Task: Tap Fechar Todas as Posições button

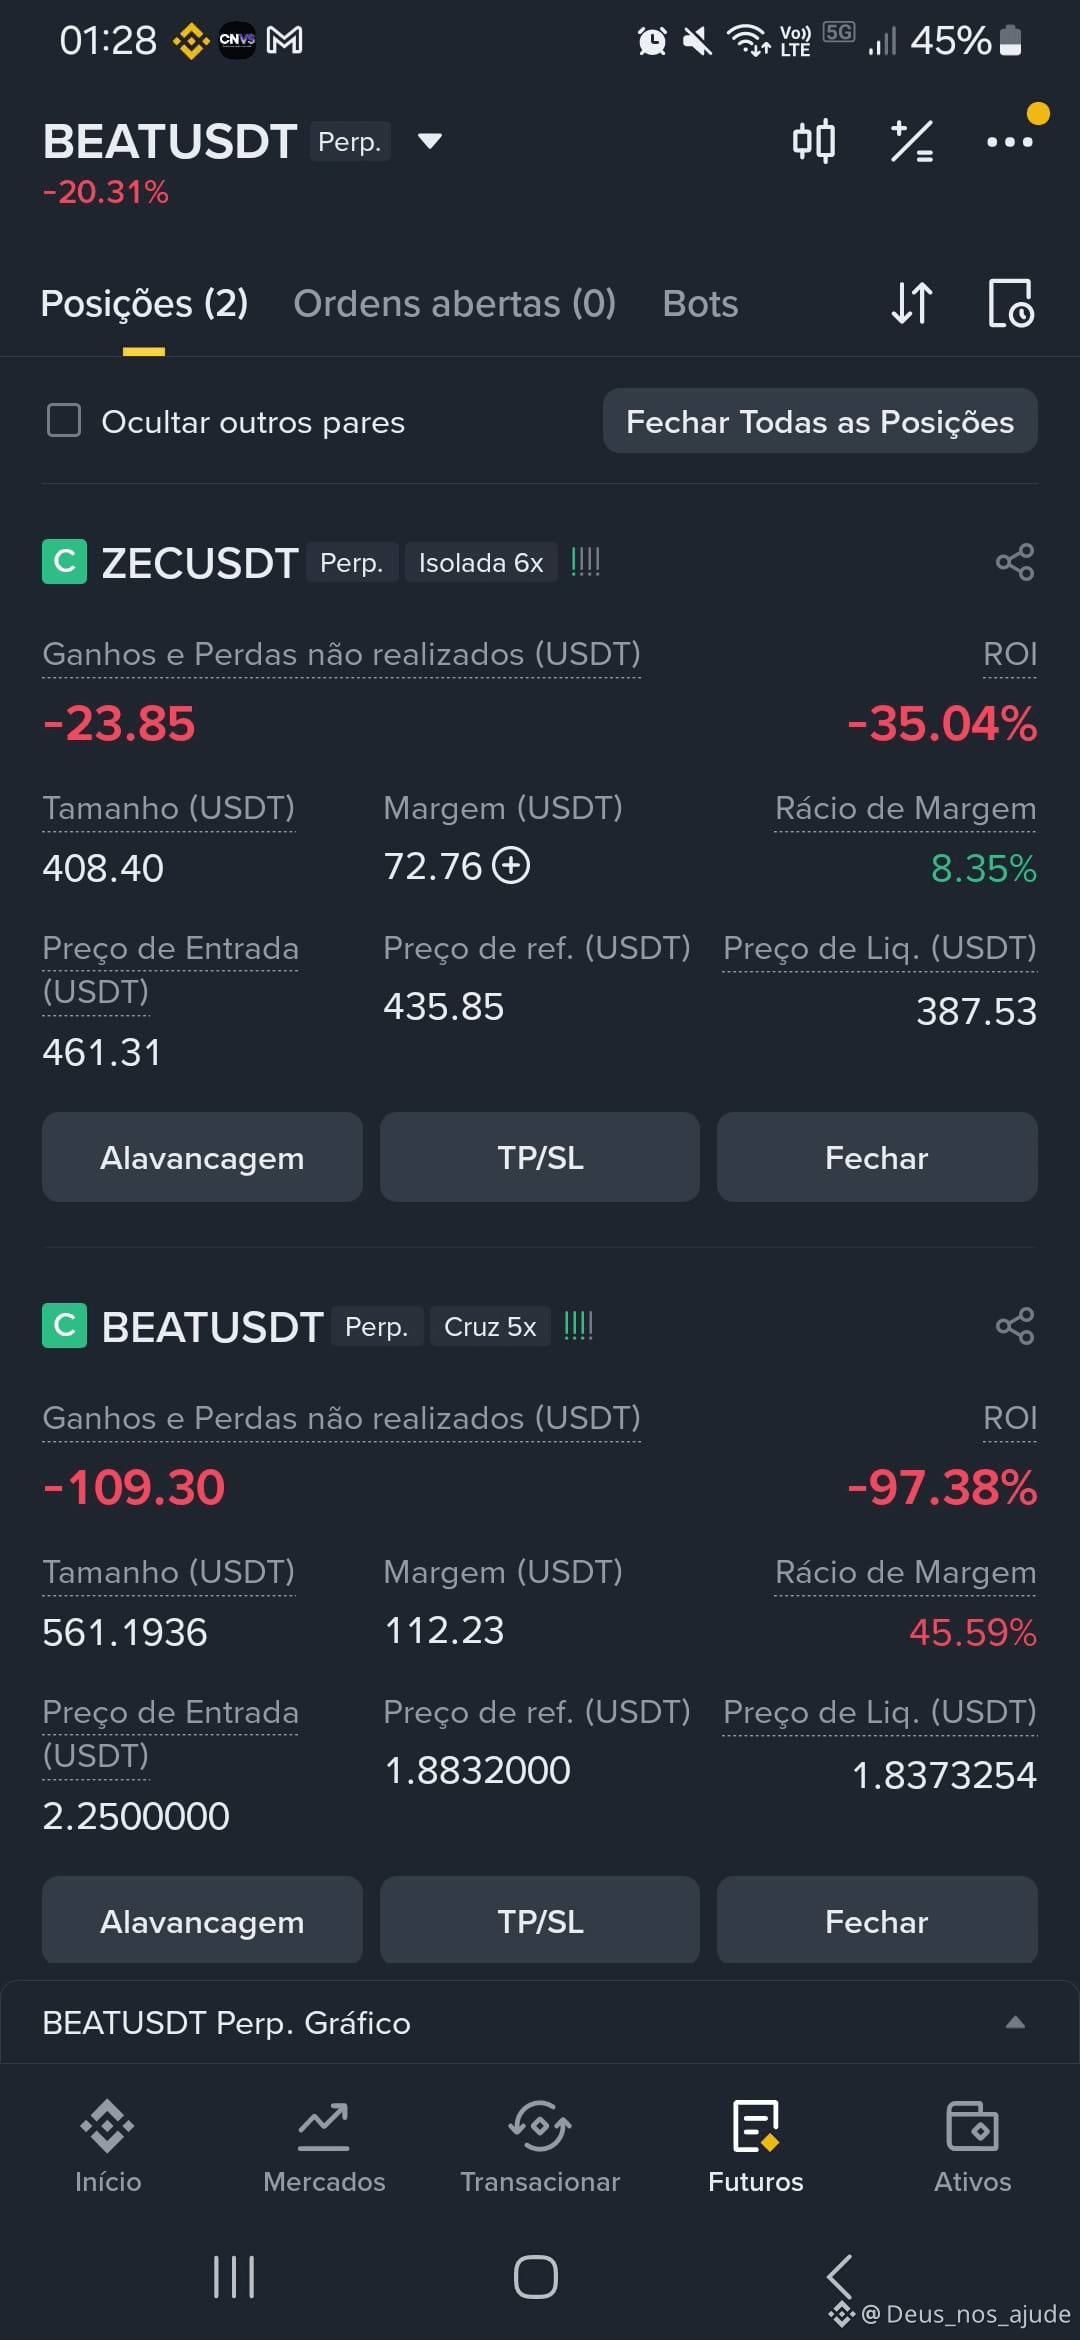Action: click(x=820, y=421)
